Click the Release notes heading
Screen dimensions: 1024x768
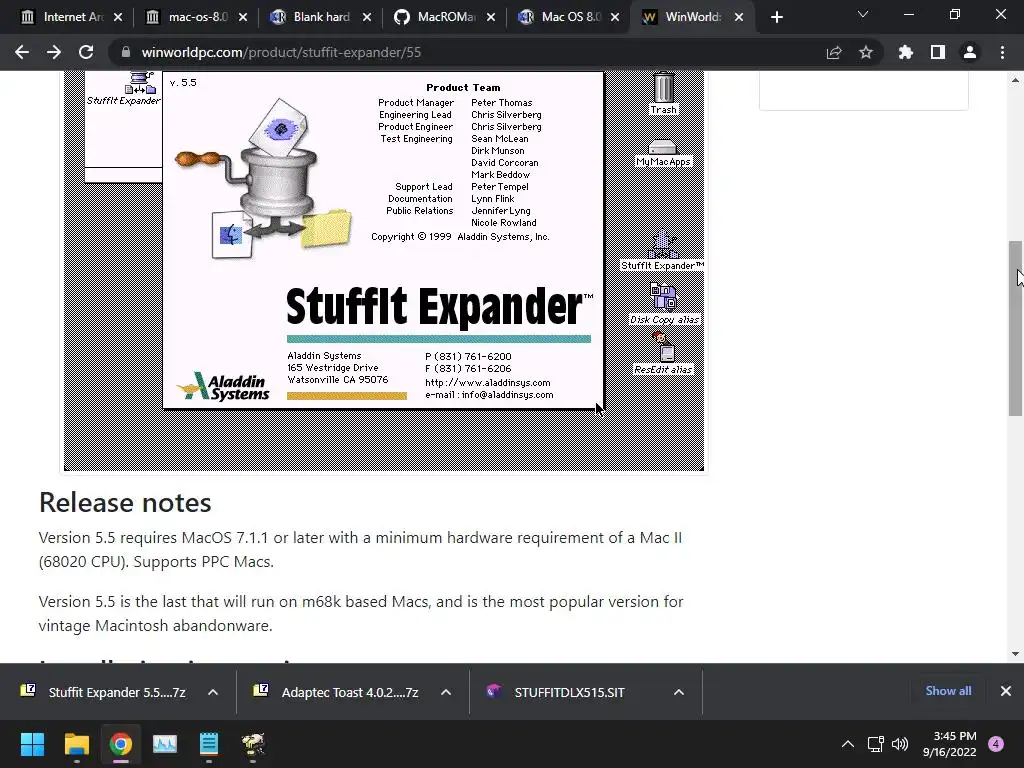pyautogui.click(x=125, y=503)
